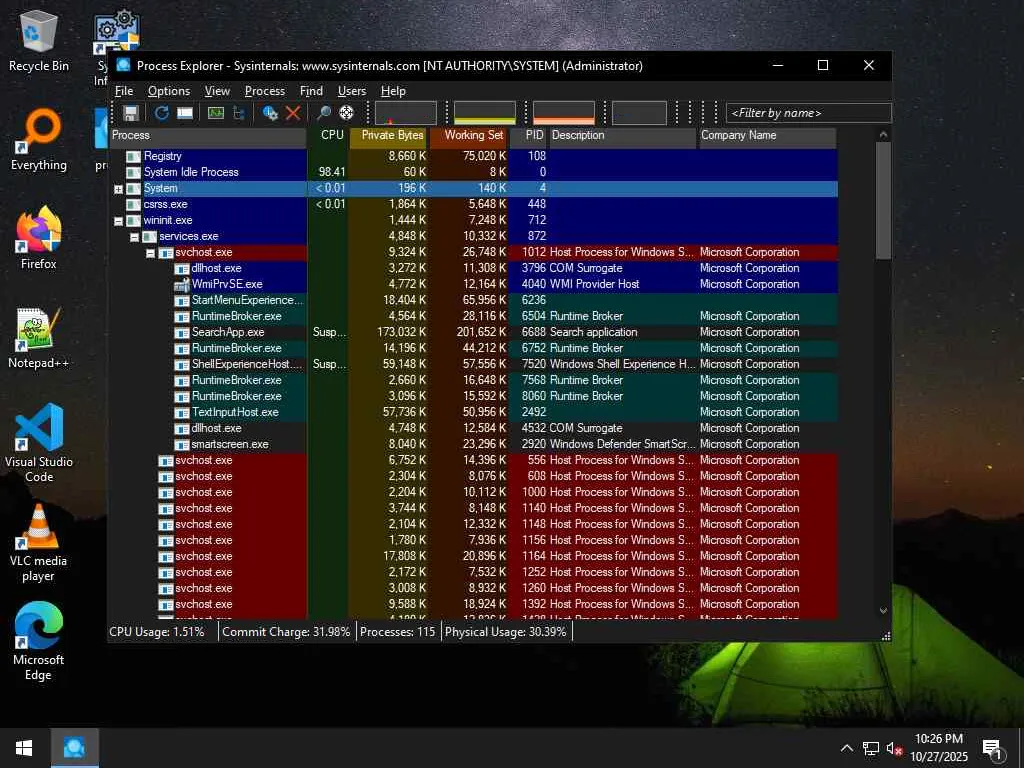Open the Process menu
The image size is (1024, 768).
point(264,91)
